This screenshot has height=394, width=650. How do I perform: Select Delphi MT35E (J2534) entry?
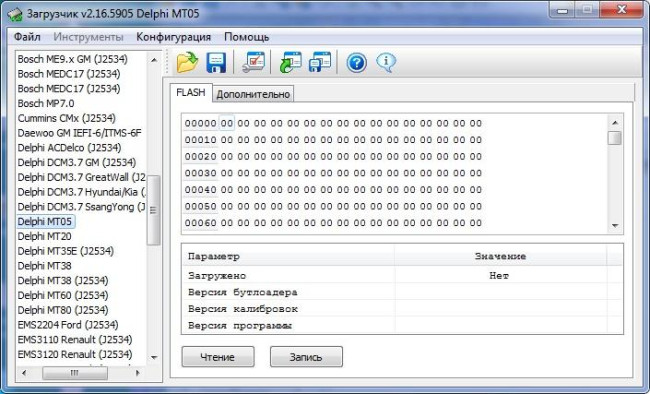(x=65, y=251)
